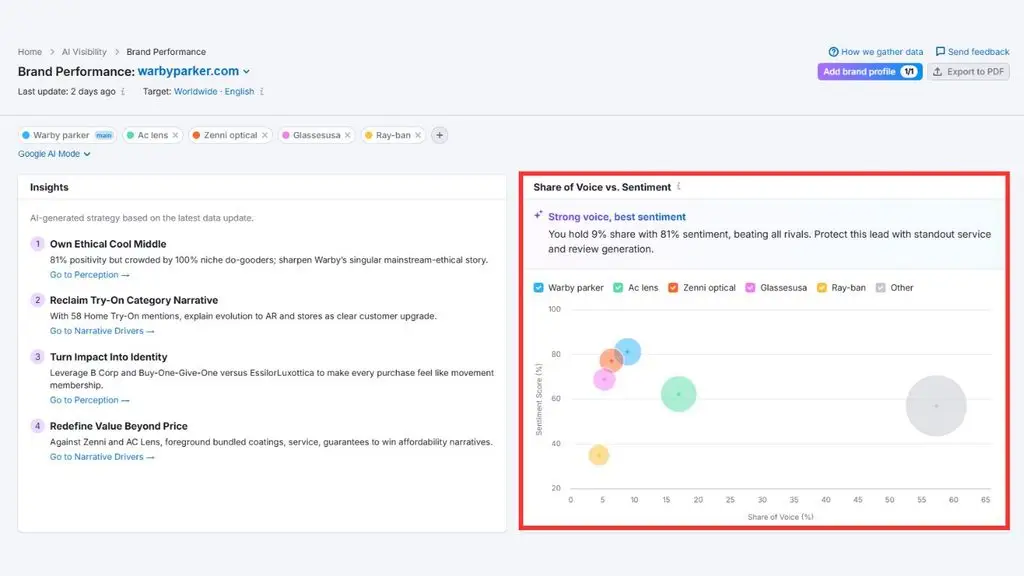Click the Redefine Value Beyond Price title
1024x576 pixels.
click(x=119, y=426)
